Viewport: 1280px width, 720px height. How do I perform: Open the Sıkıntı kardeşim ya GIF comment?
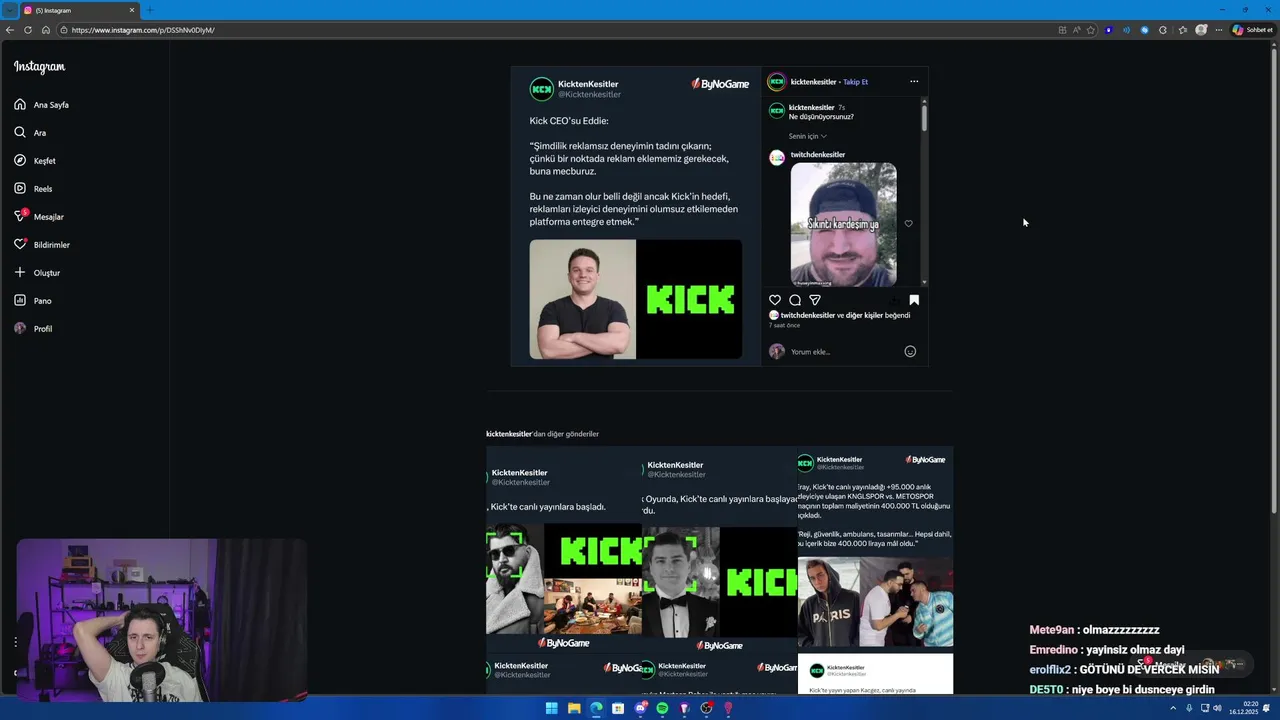coord(844,225)
